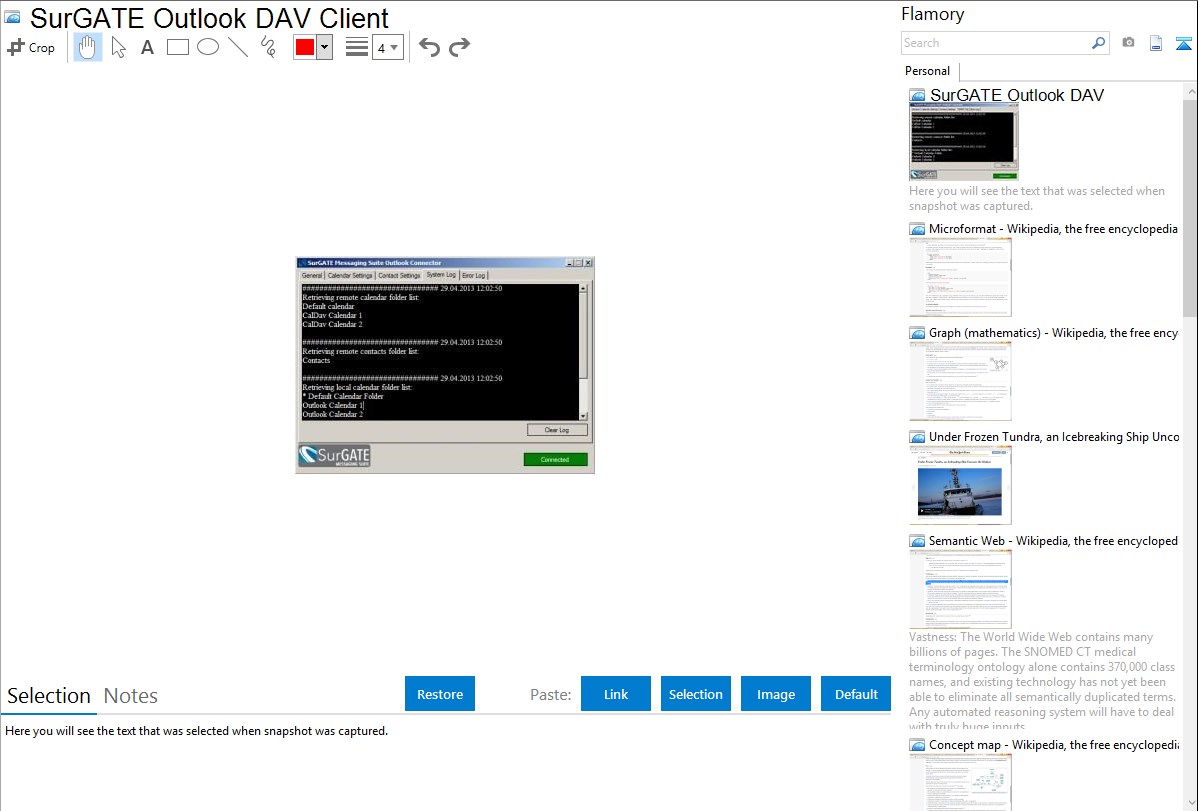The height and width of the screenshot is (811, 1198).
Task: Switch to the Notes tab
Action: (x=131, y=696)
